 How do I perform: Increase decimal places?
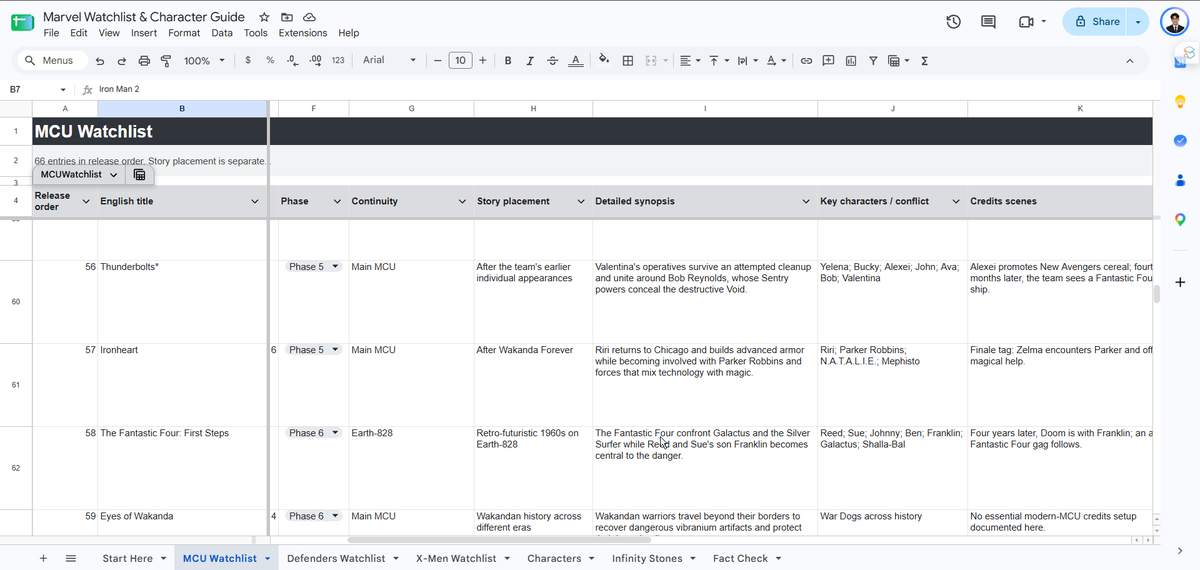pos(315,61)
